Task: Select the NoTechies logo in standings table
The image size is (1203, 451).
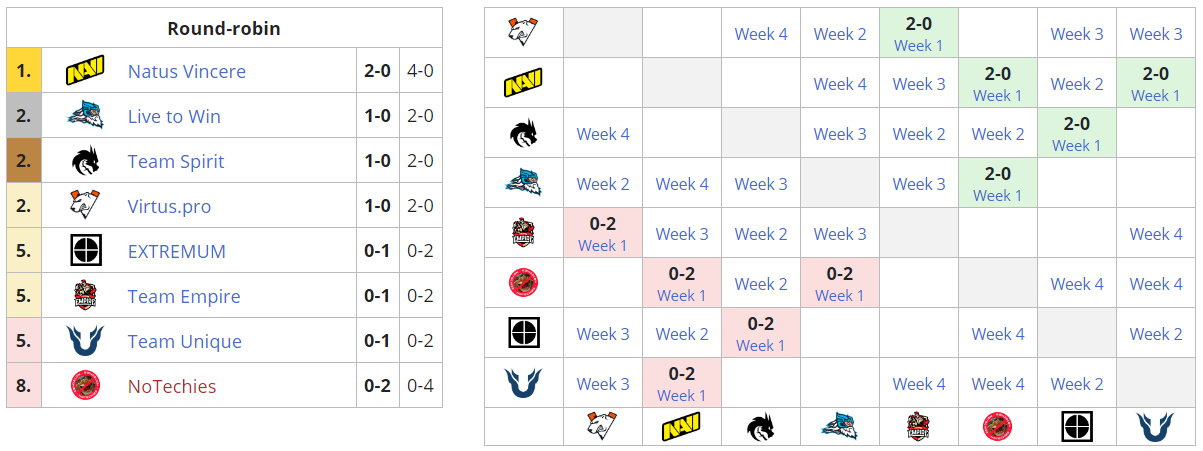Action: pos(85,387)
